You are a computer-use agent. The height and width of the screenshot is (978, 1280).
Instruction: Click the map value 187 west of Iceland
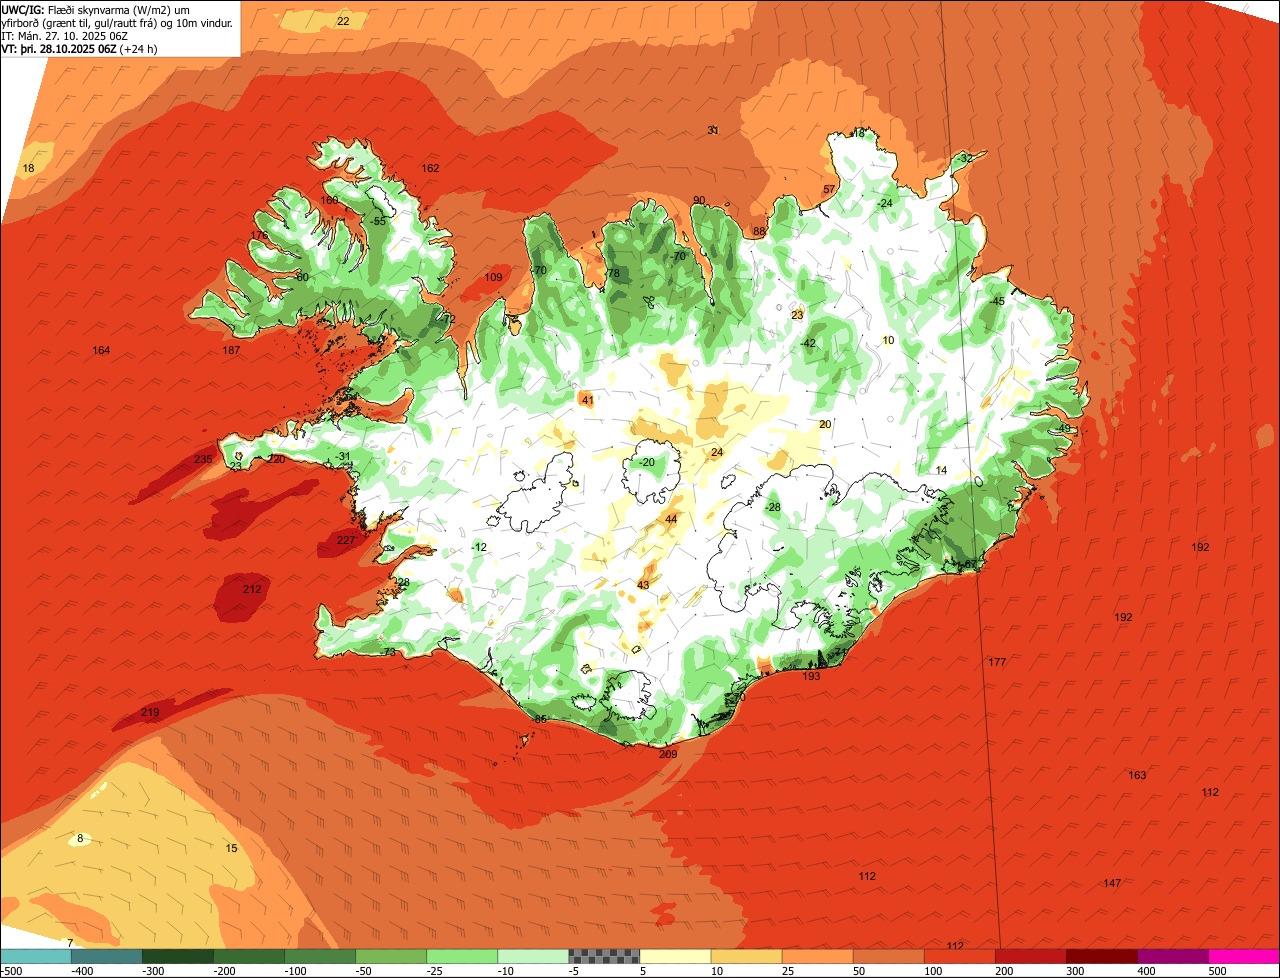[232, 350]
